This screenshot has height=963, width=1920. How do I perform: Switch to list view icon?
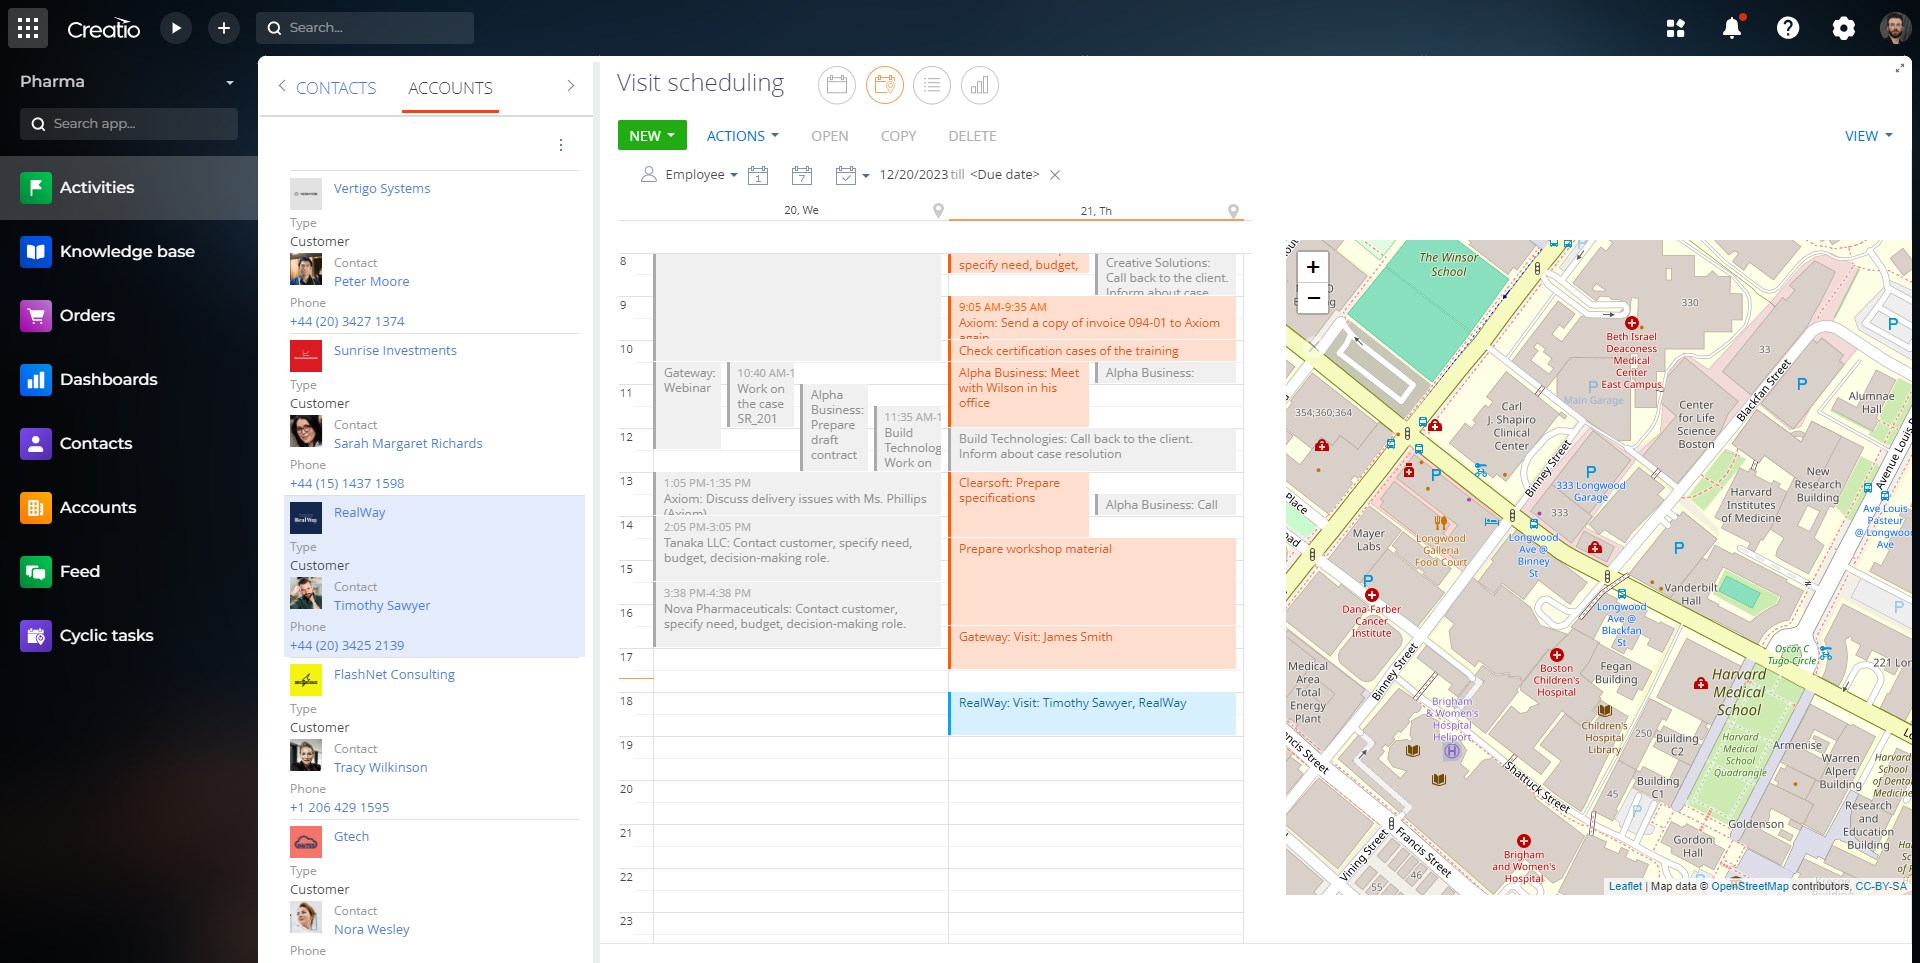tap(932, 85)
